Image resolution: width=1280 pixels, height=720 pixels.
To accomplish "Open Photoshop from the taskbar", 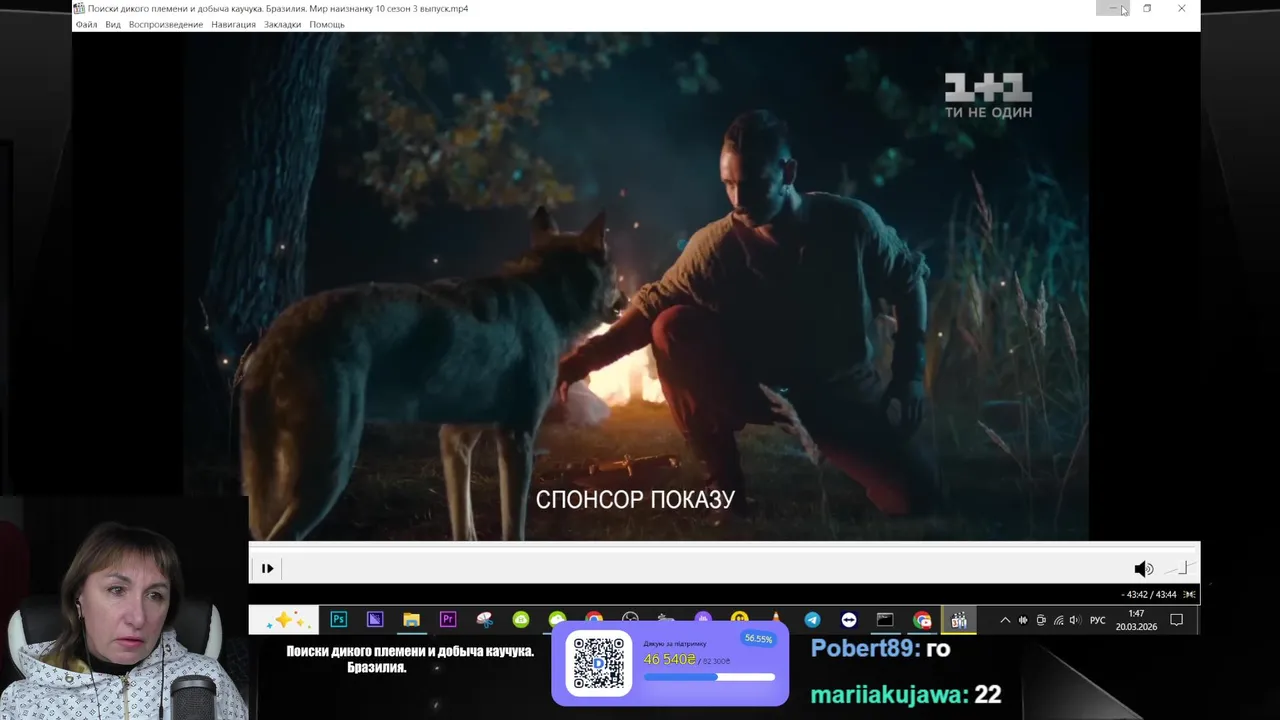I will 339,620.
